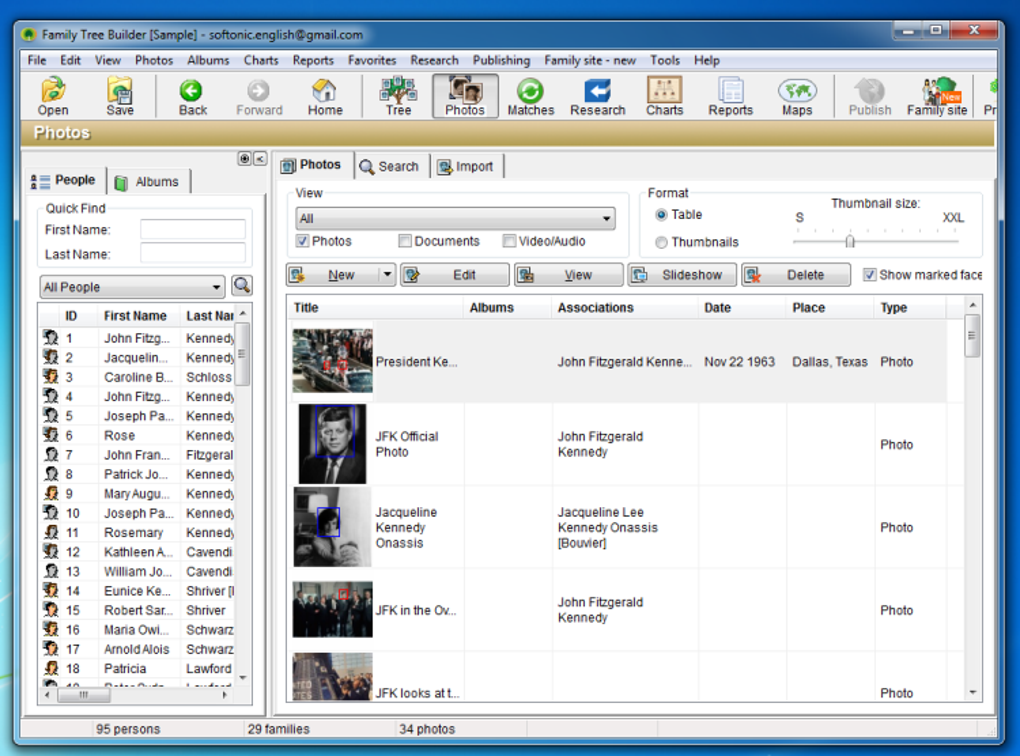Screen dimensions: 1020x756
Task: Enable the Documents checkbox
Action: point(405,241)
